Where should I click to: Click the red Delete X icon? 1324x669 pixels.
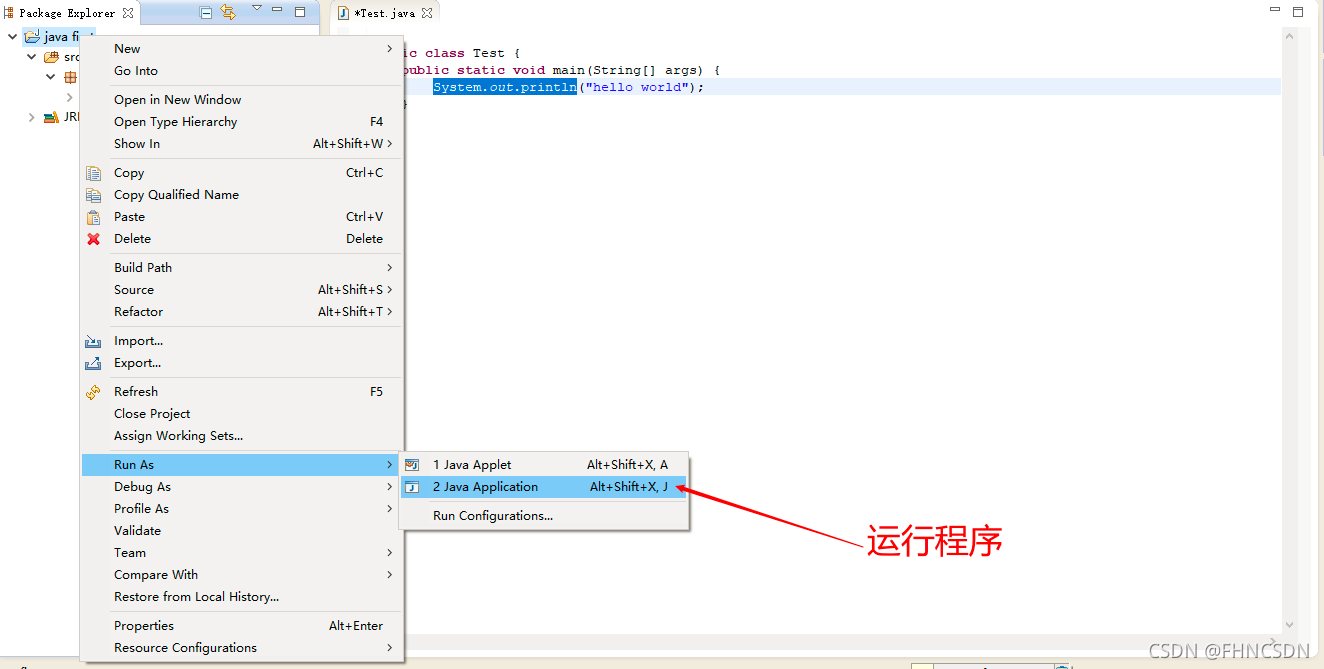pos(93,239)
